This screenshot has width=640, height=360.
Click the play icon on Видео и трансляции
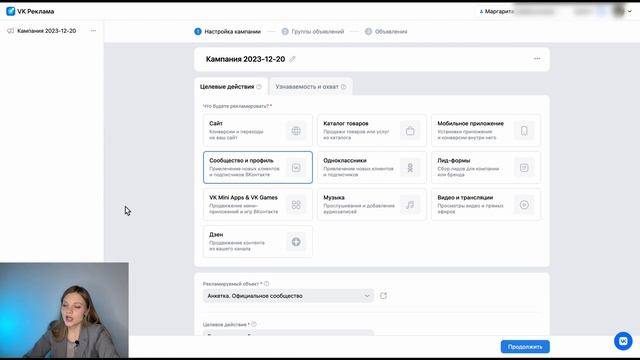524,204
